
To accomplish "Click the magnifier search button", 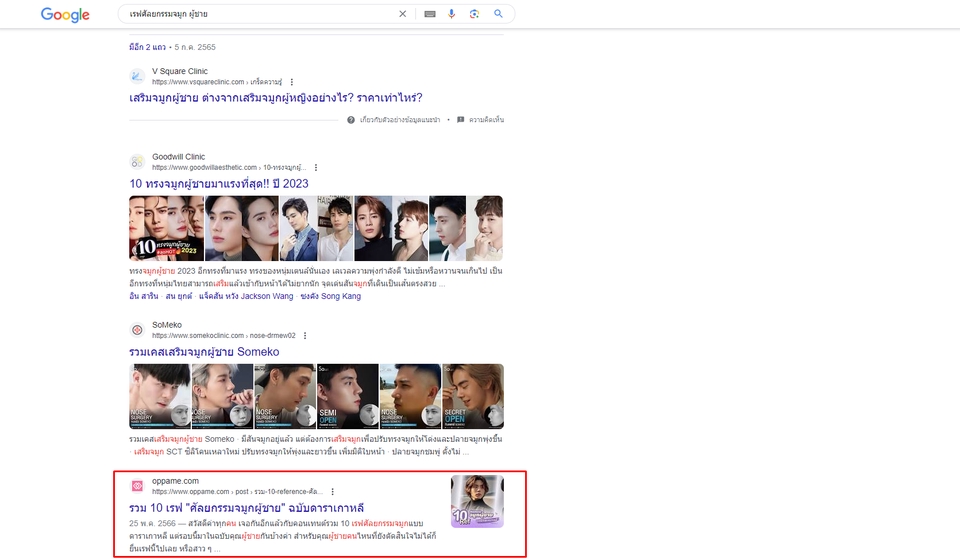I will (498, 13).
